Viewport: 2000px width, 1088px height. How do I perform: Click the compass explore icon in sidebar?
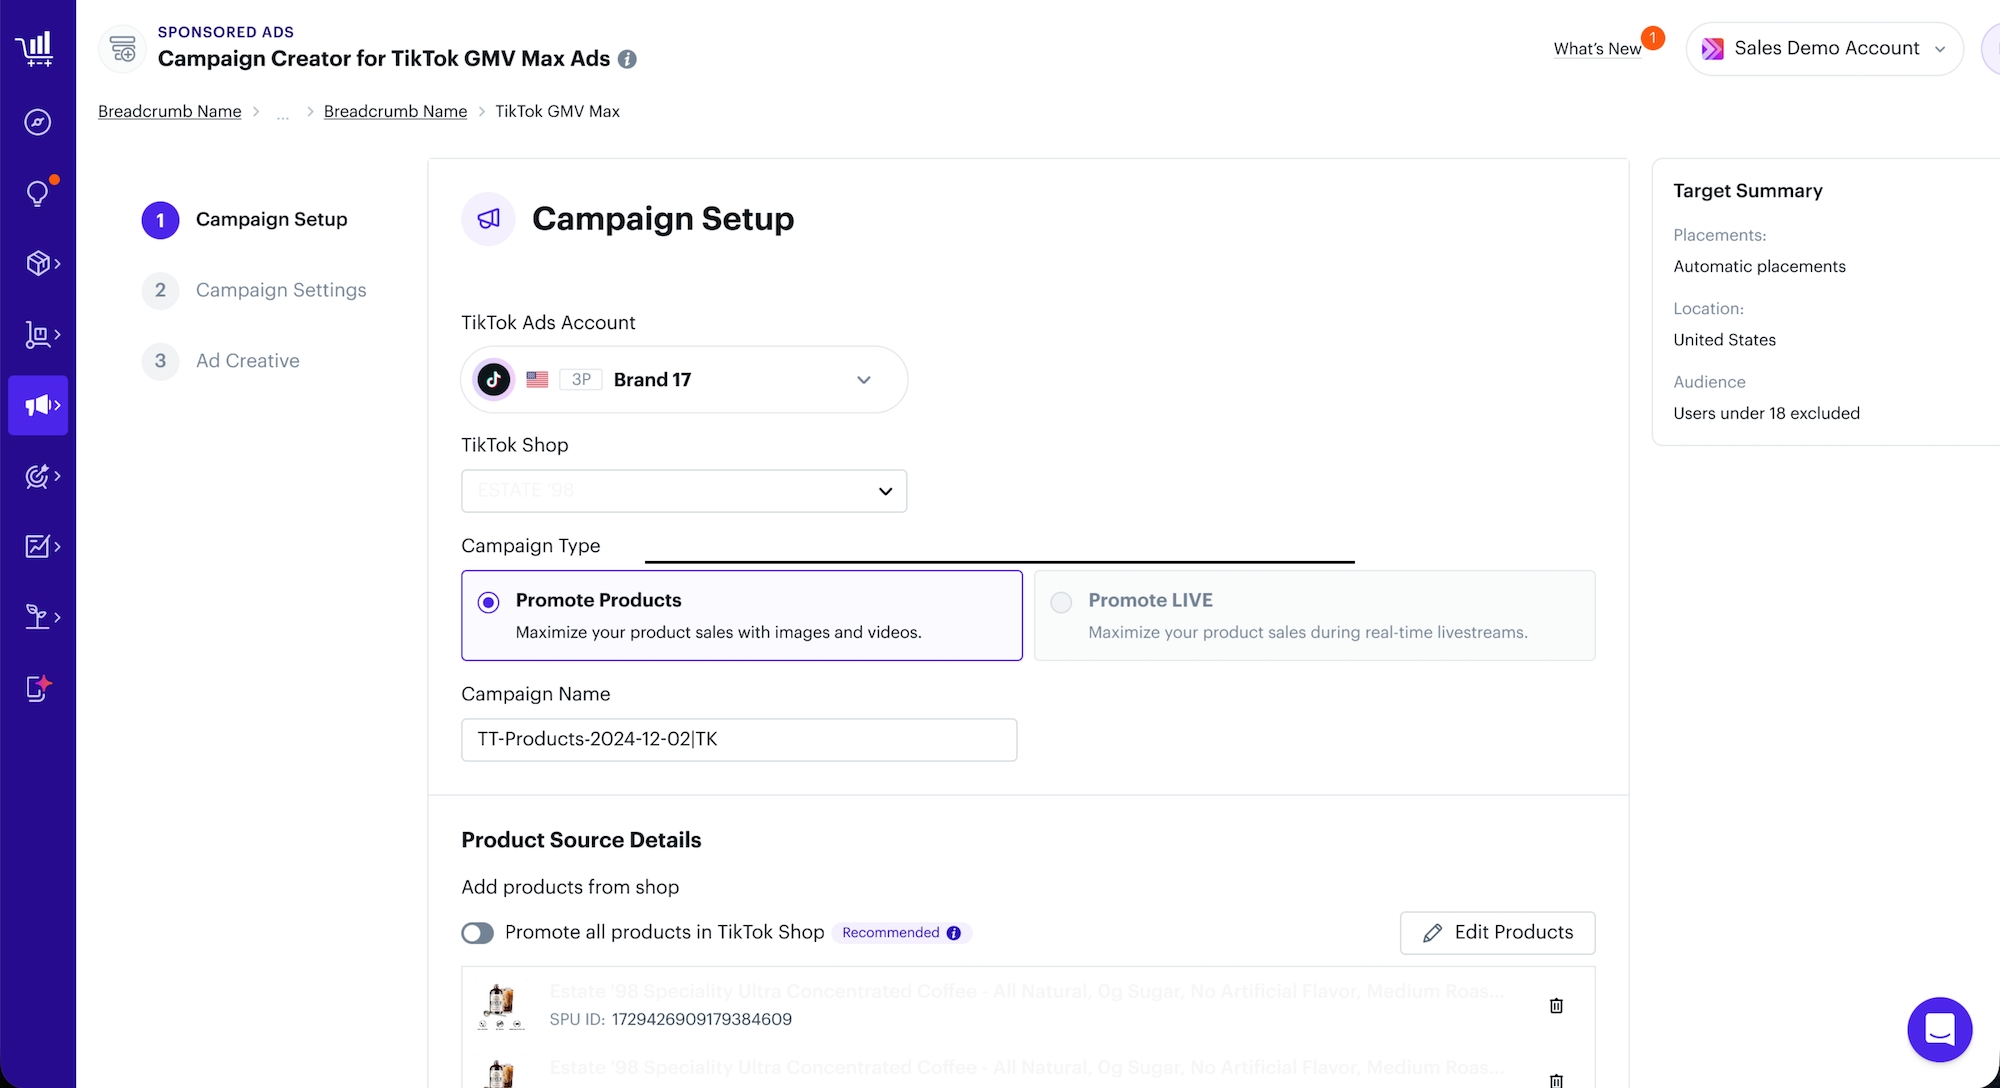click(x=38, y=122)
